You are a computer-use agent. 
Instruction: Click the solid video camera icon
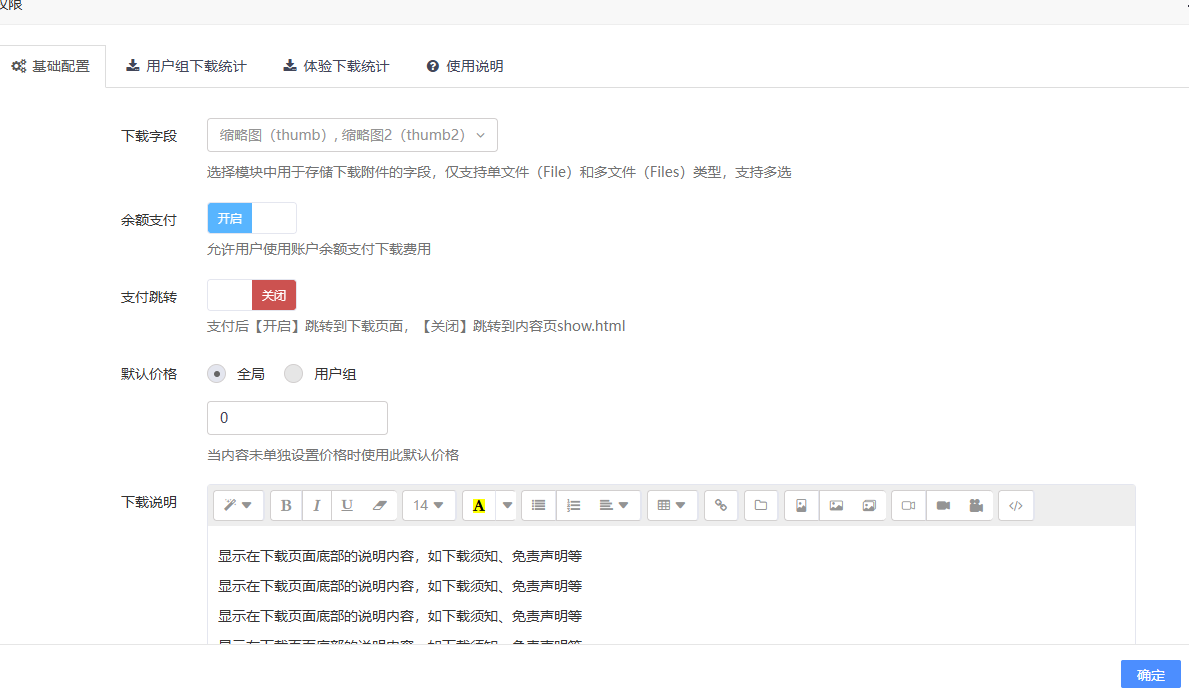(x=943, y=505)
